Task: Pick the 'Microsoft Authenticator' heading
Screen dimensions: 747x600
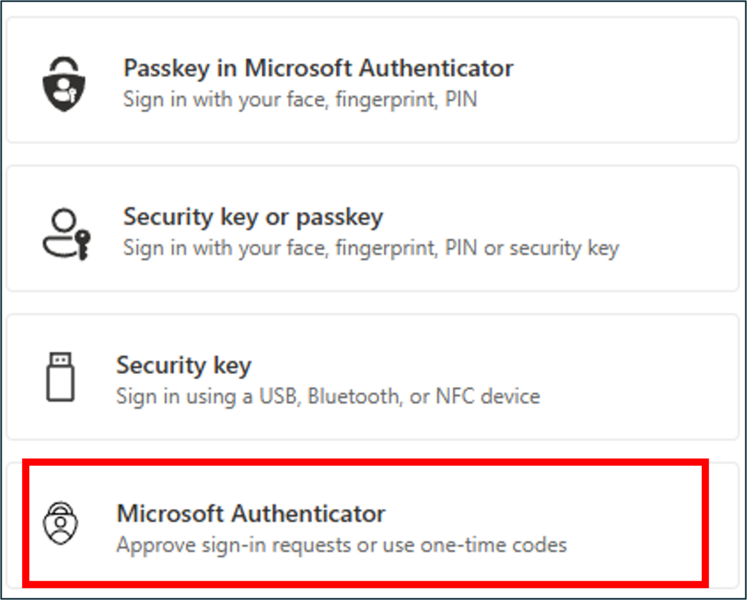Action: click(251, 513)
